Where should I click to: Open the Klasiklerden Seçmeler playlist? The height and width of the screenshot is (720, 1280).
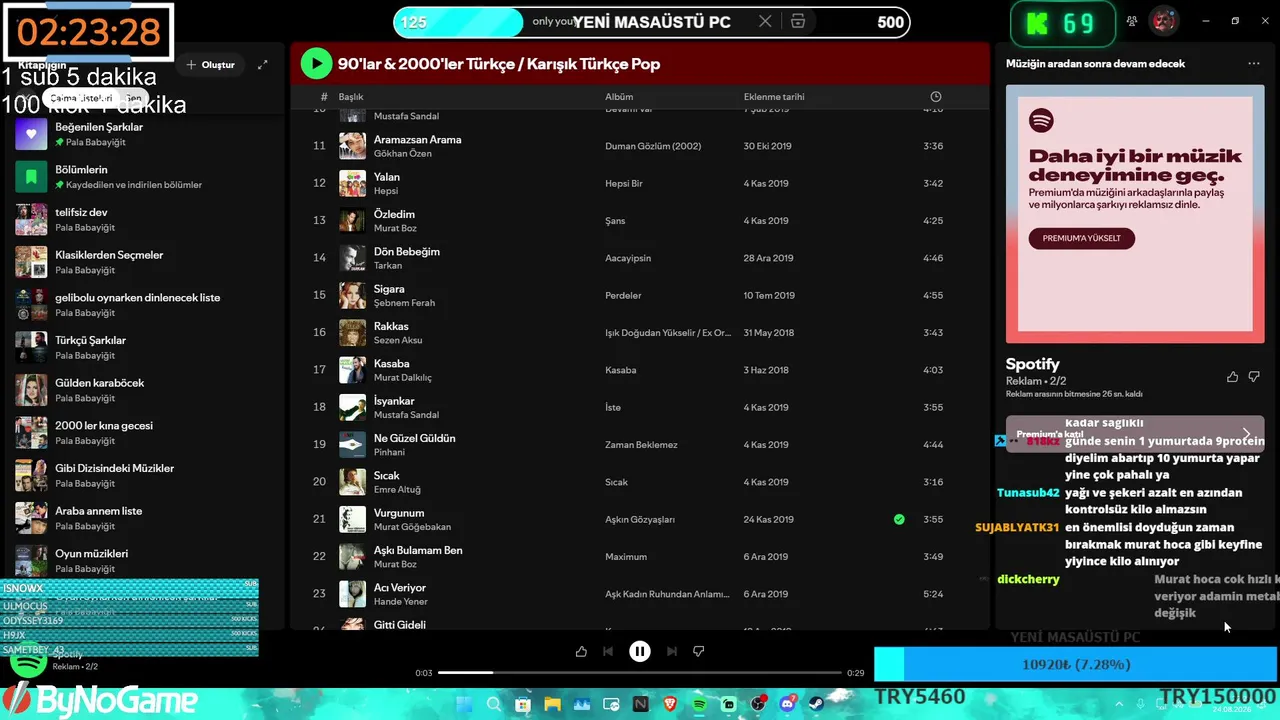(143, 262)
